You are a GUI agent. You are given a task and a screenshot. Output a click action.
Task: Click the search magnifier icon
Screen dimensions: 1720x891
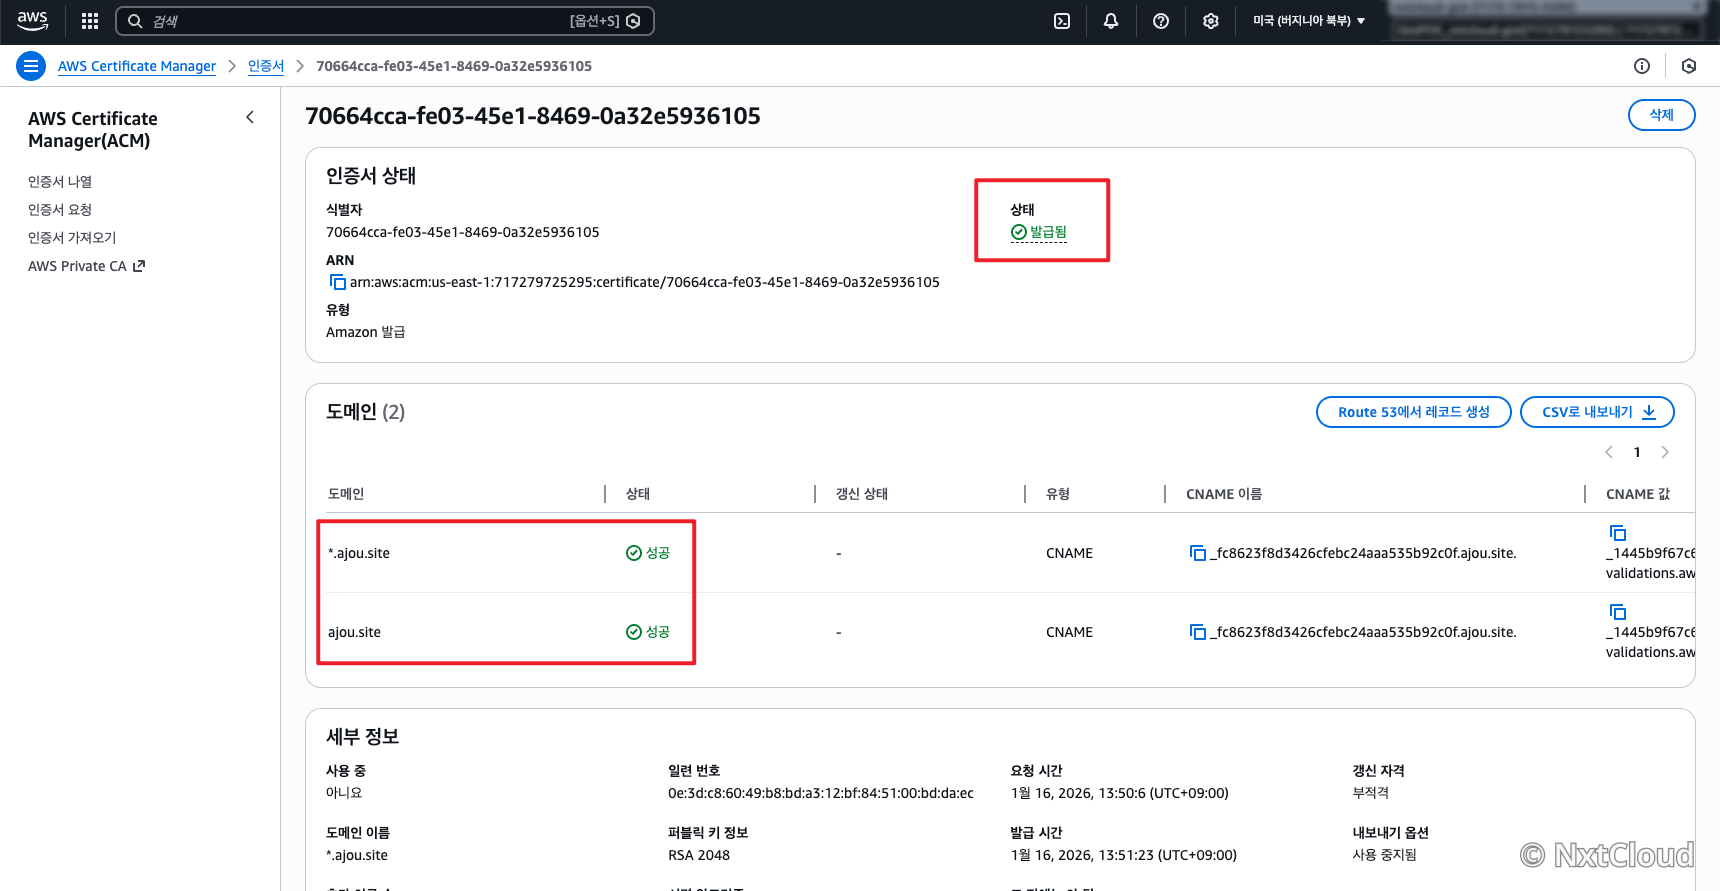135,21
